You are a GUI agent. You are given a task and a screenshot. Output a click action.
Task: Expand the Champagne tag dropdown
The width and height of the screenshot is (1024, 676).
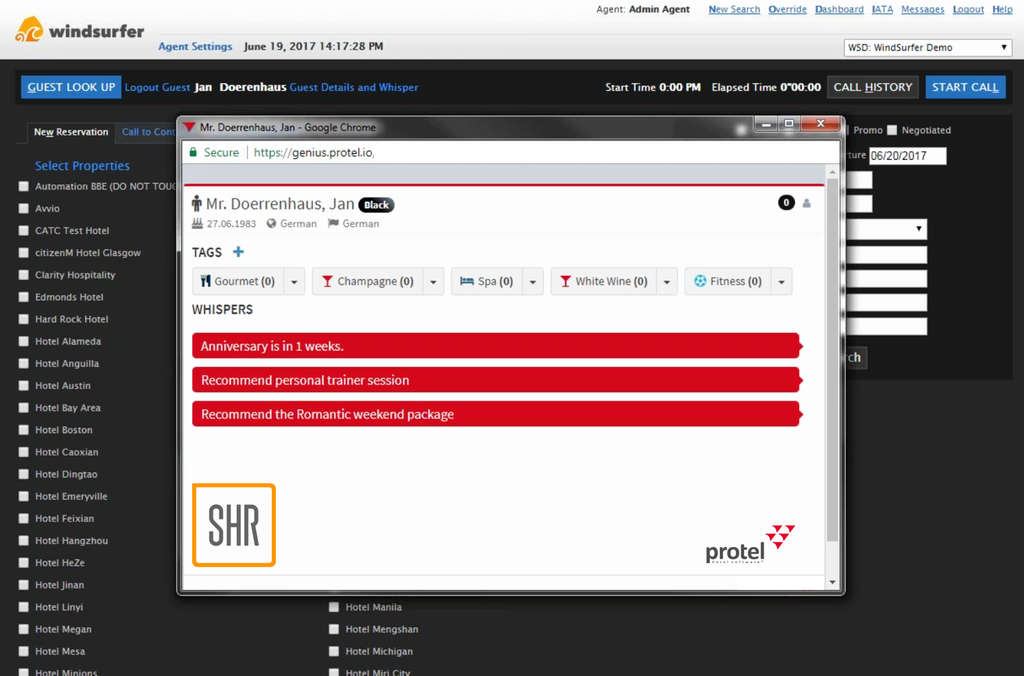tap(434, 281)
